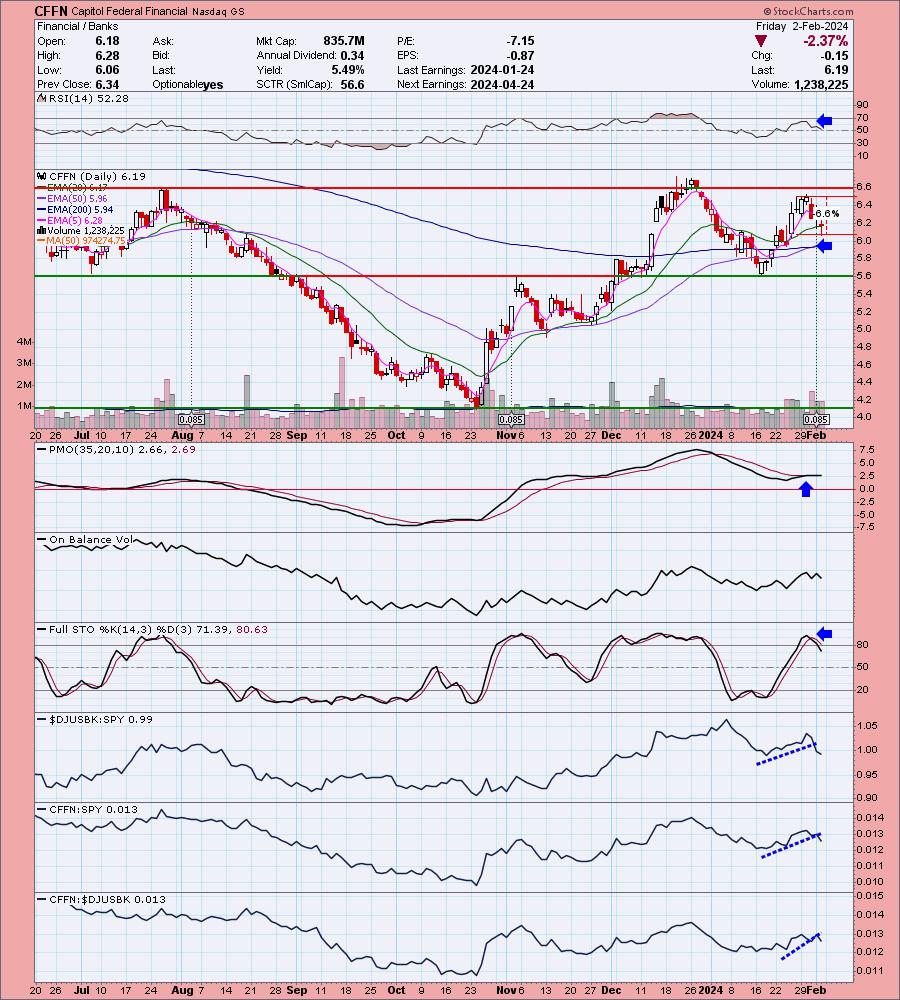
Task: Click the 0.085 dividend marker near February
Action: click(816, 420)
